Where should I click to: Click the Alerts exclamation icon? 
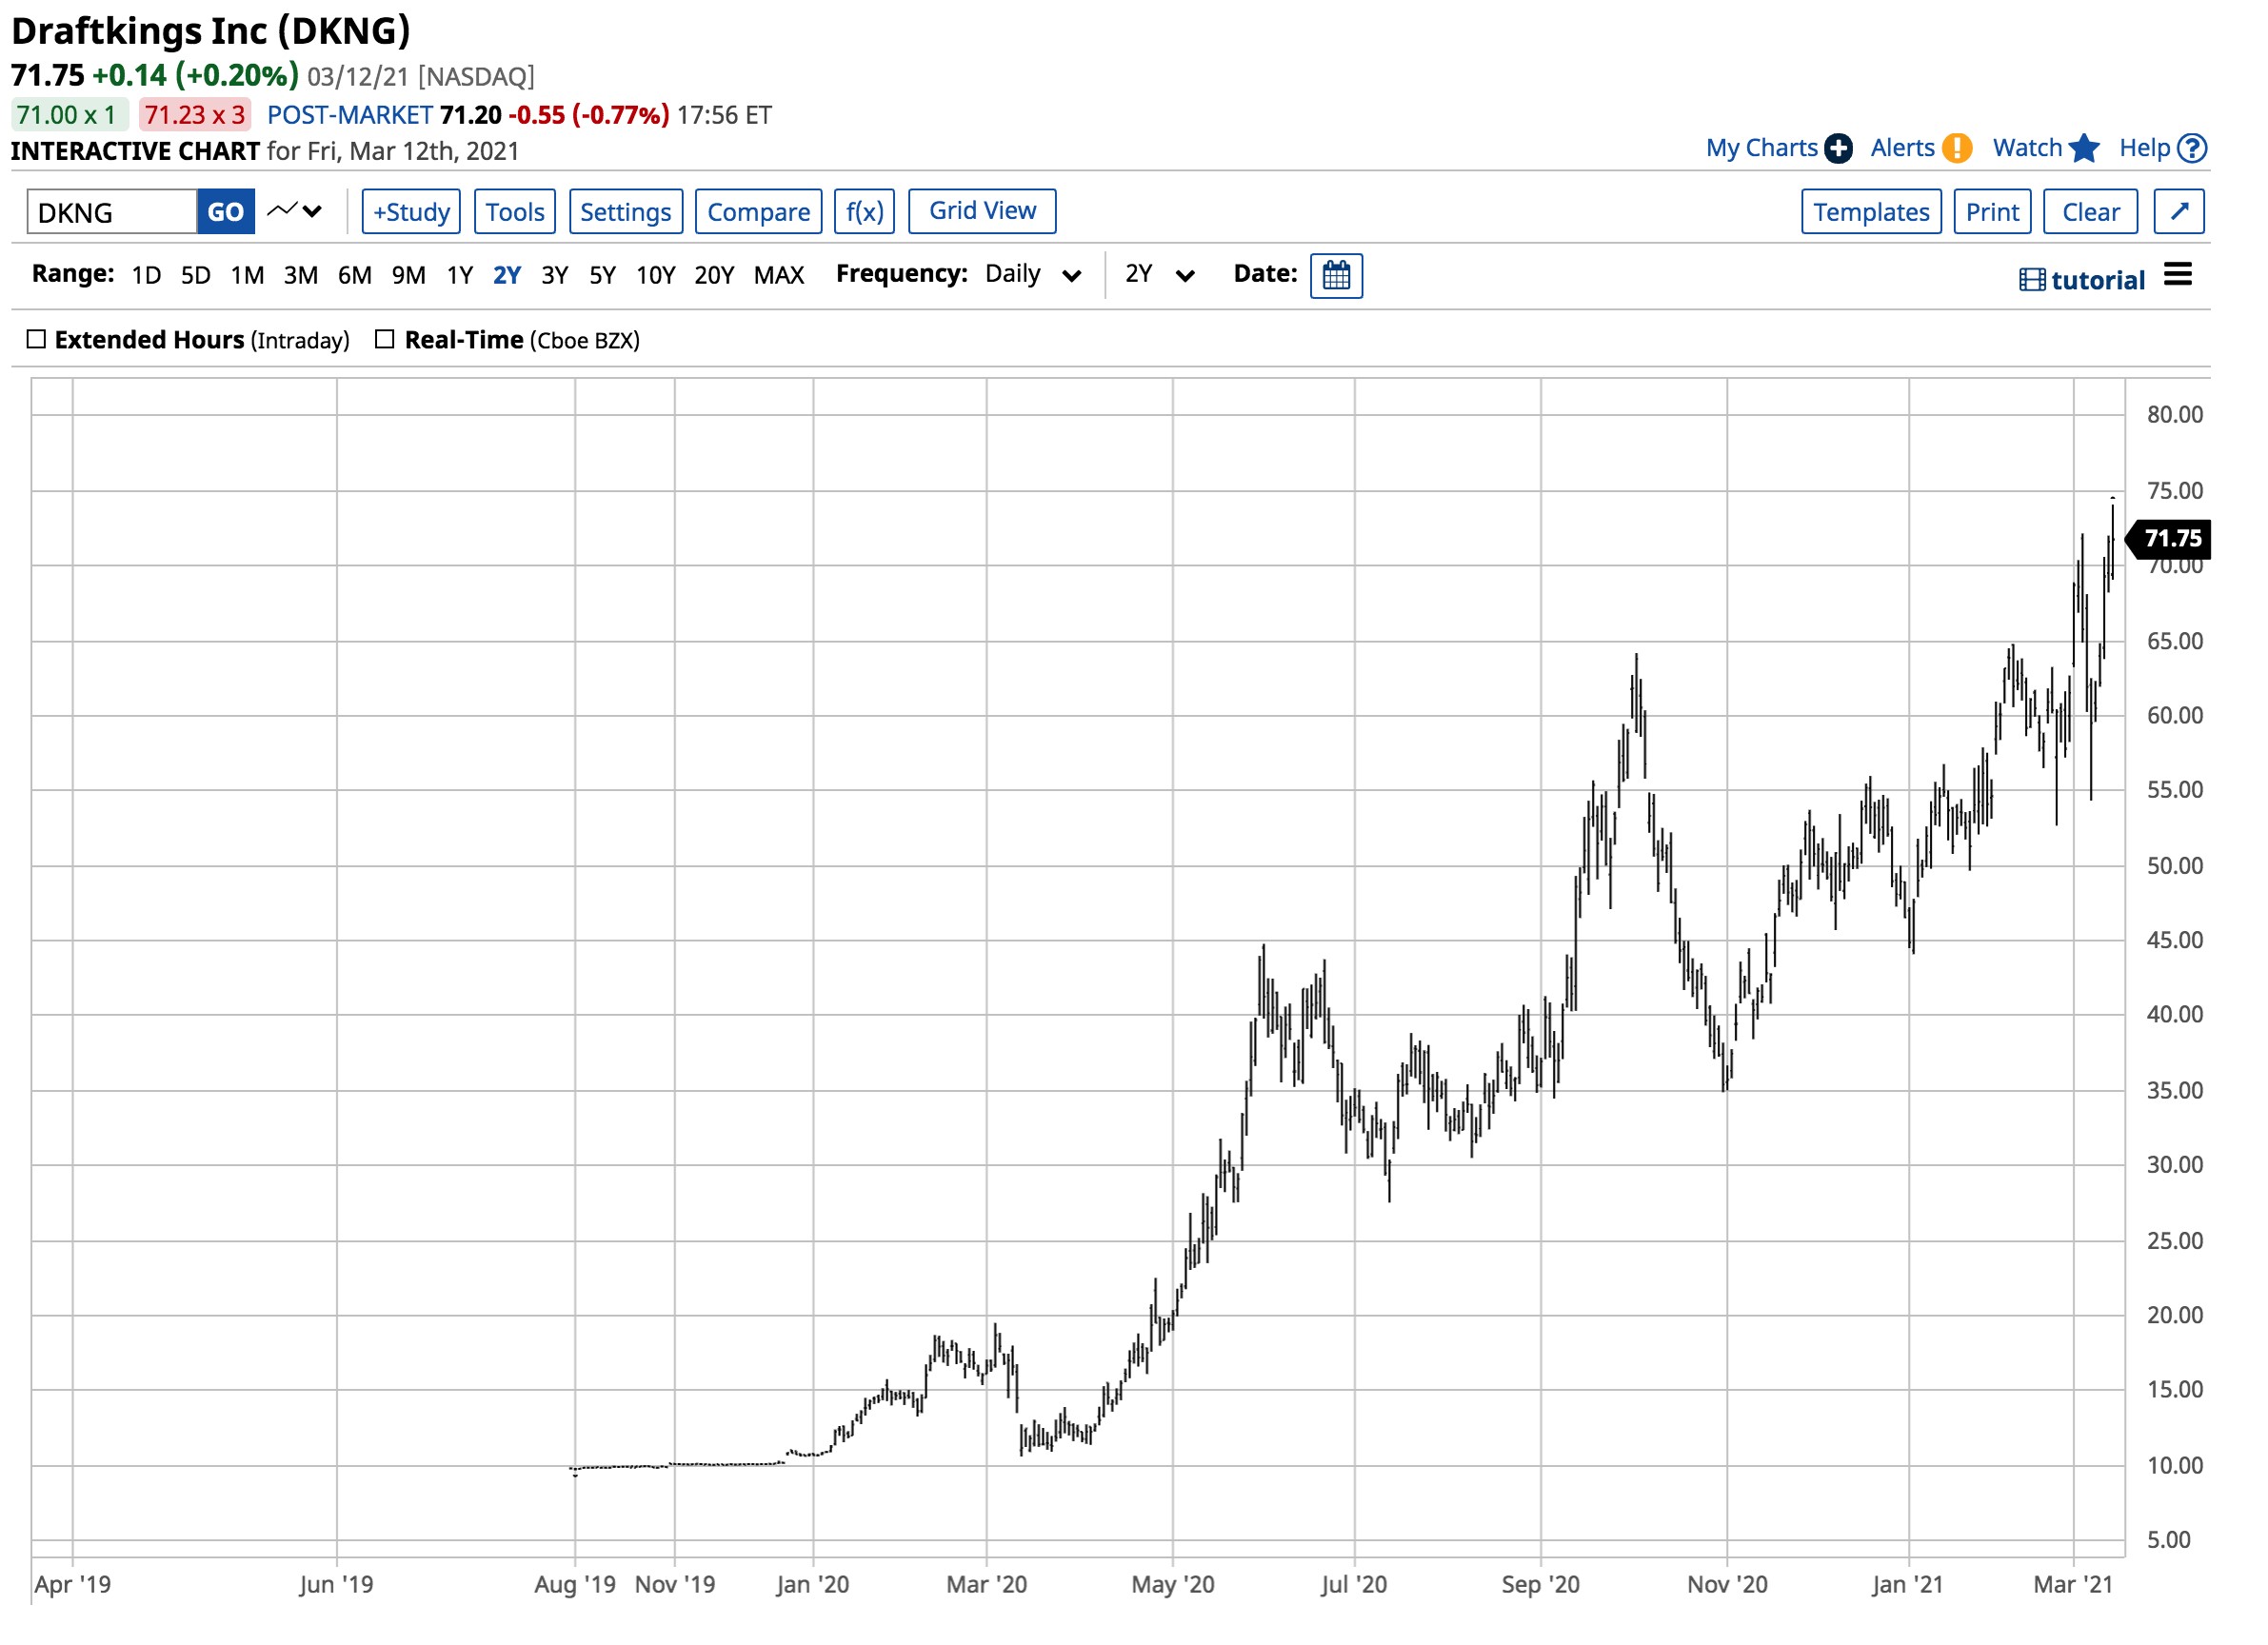[x=1956, y=149]
